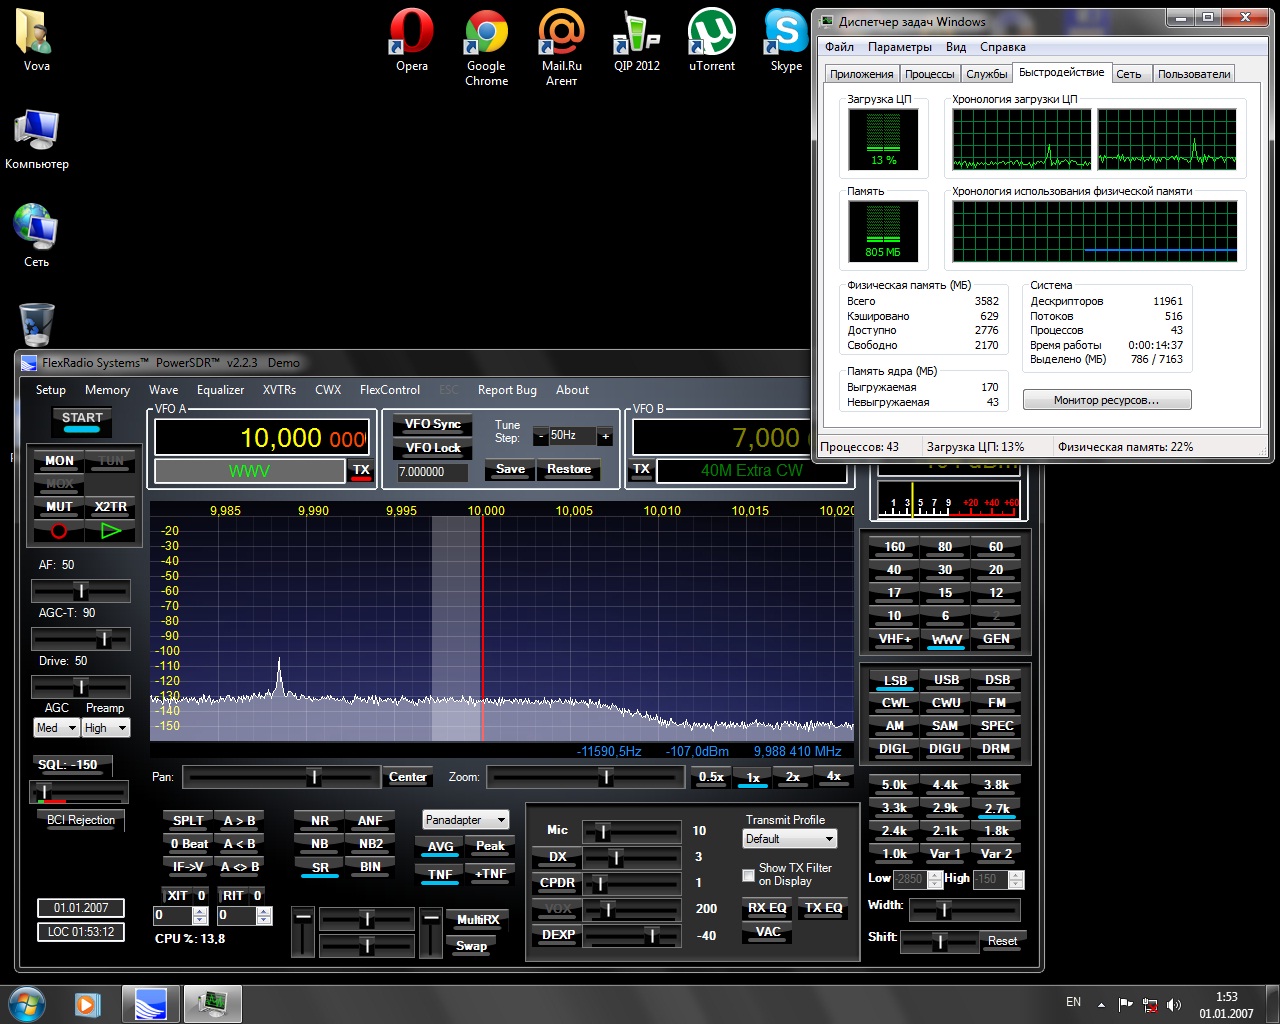Open the Windows Start orb
Screen dimensions: 1280x1024
[26, 1002]
